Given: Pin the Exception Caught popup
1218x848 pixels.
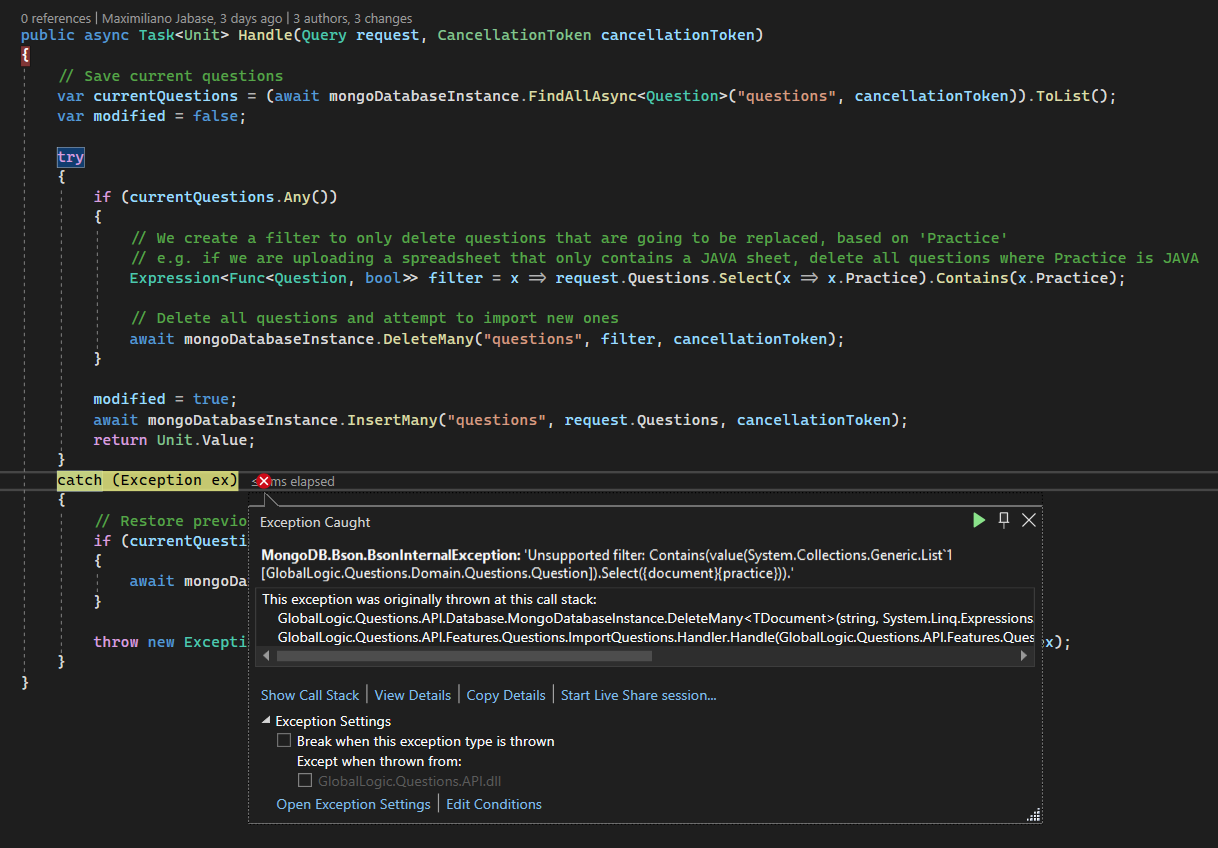Looking at the screenshot, I should 1004,520.
